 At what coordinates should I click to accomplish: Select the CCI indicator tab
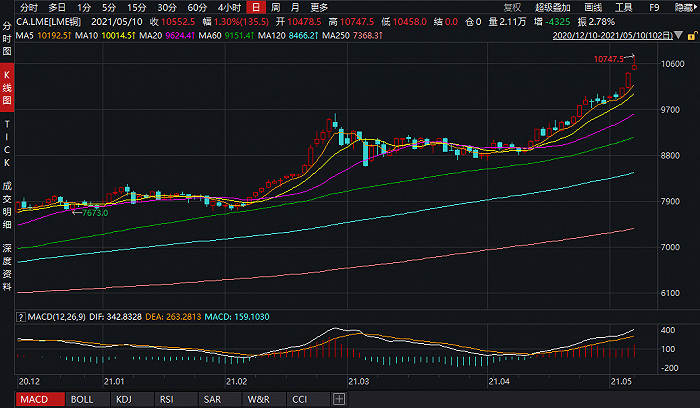coord(298,399)
